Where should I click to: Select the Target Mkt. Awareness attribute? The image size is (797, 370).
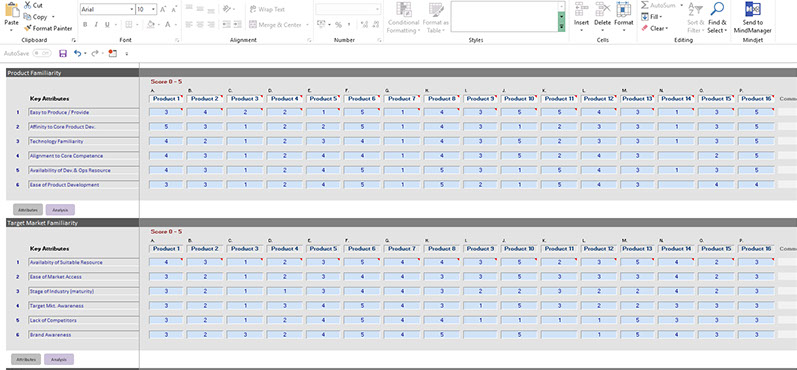click(x=83, y=306)
